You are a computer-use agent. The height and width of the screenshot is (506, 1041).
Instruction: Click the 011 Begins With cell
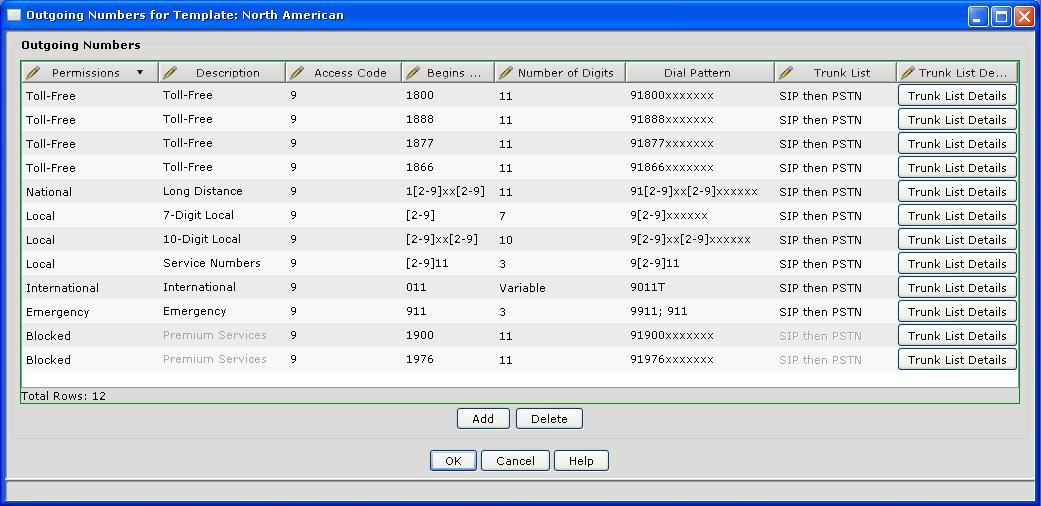pos(448,288)
